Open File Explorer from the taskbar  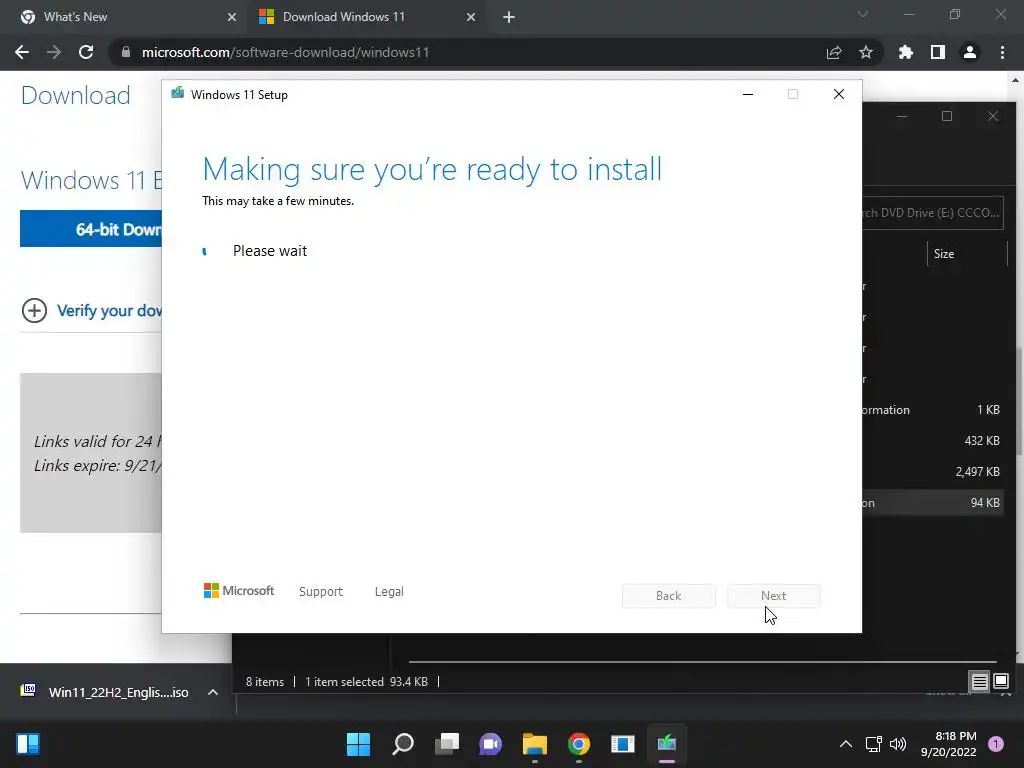click(x=534, y=744)
